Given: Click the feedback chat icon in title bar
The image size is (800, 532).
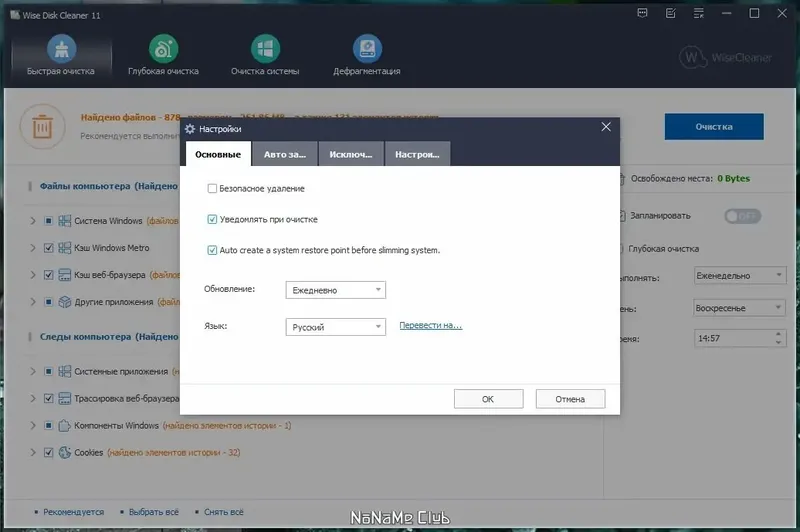Looking at the screenshot, I should [x=642, y=13].
